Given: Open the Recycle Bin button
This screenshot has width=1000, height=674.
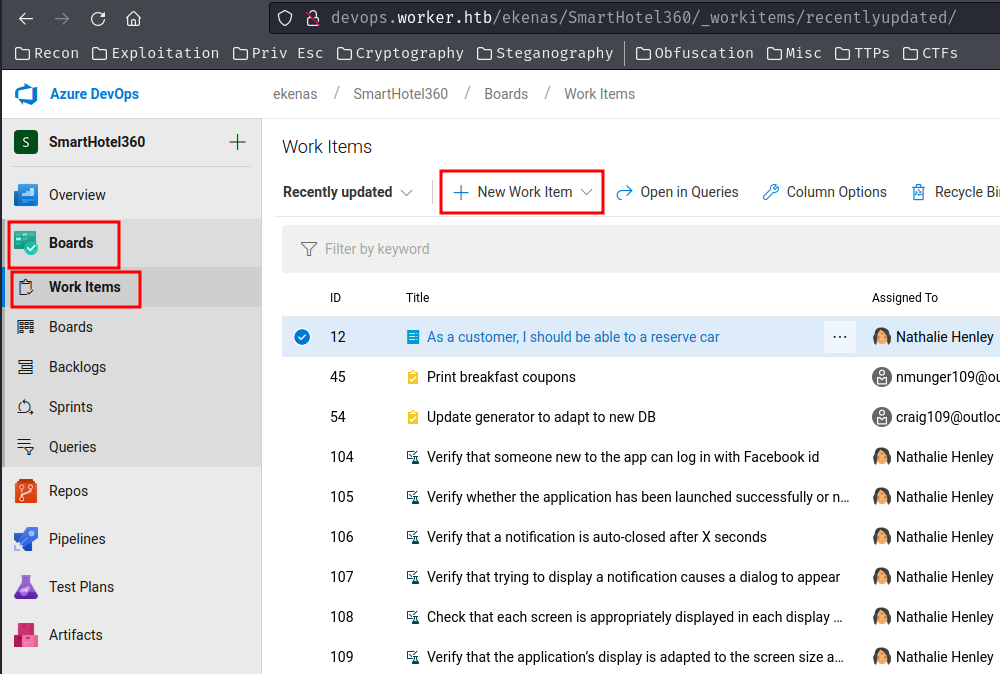Looking at the screenshot, I should coord(955,192).
